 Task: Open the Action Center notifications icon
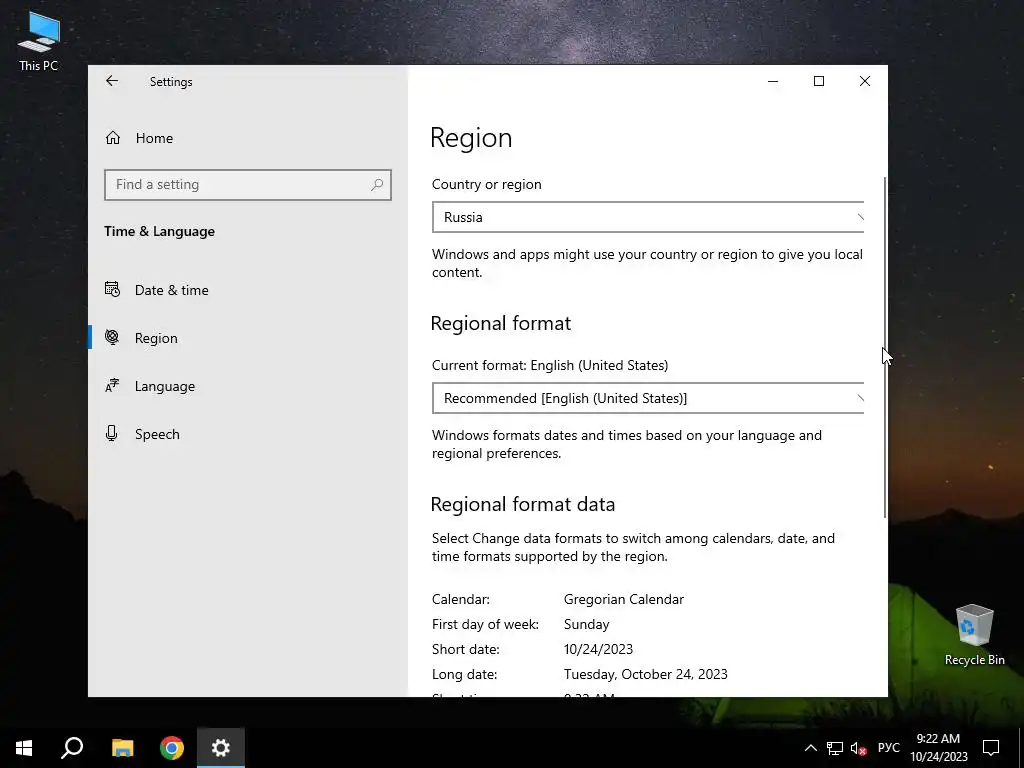coord(991,748)
